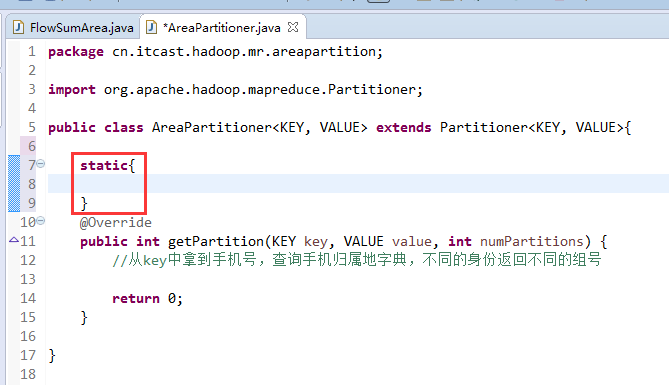Click line number 14 in the gutter
Viewport: 669px width, 385px height.
[28, 298]
